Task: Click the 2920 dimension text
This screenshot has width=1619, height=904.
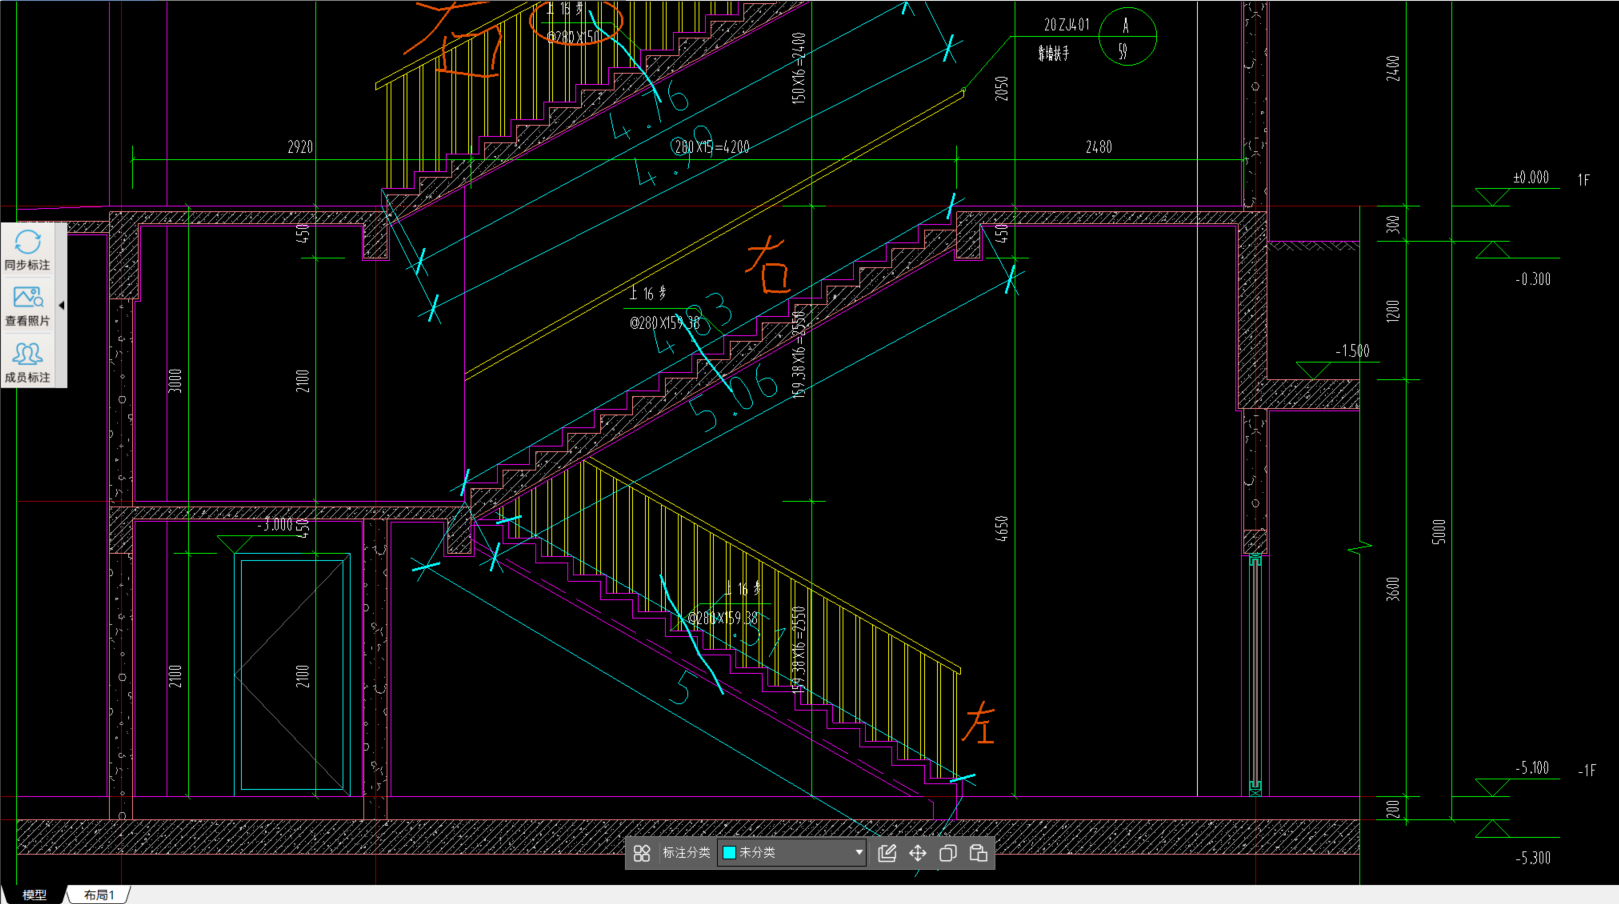Action: (300, 147)
